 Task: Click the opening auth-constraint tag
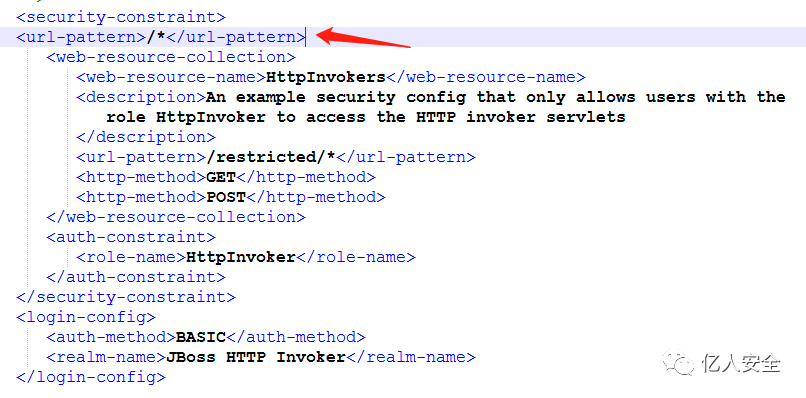pyautogui.click(x=131, y=237)
